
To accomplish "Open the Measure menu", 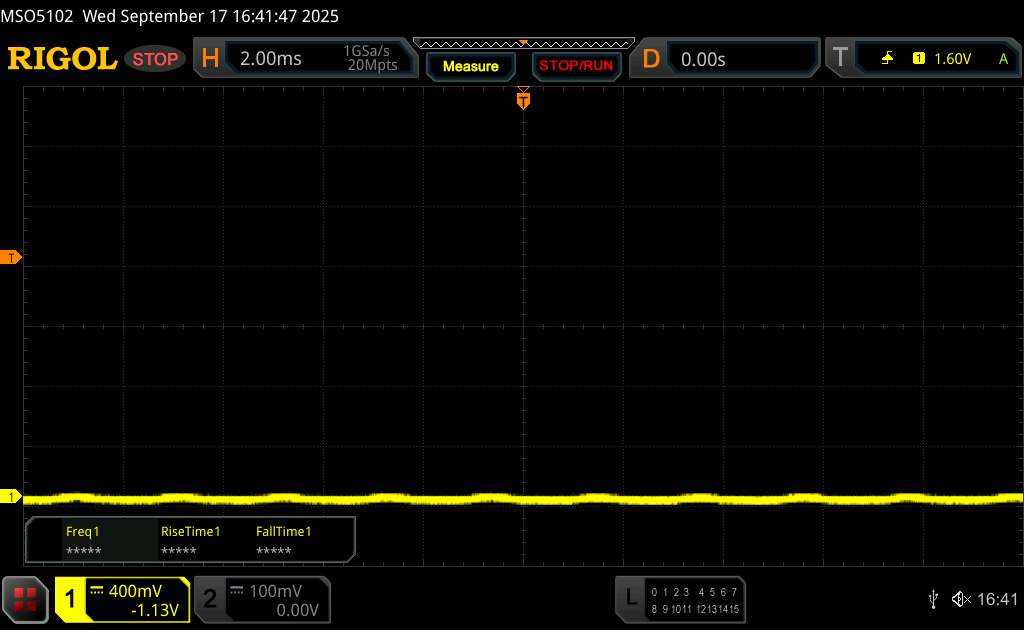I will 470,66.
